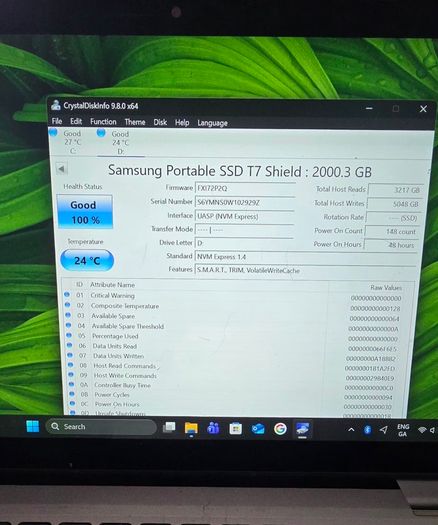Screen dimensions: 438x525
Task: Click the Firmware value field
Action: tap(245, 189)
